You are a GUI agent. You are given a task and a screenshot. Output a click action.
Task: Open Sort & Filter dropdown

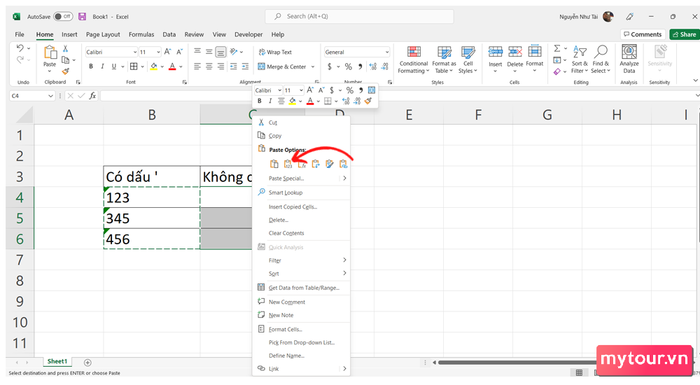click(x=579, y=59)
